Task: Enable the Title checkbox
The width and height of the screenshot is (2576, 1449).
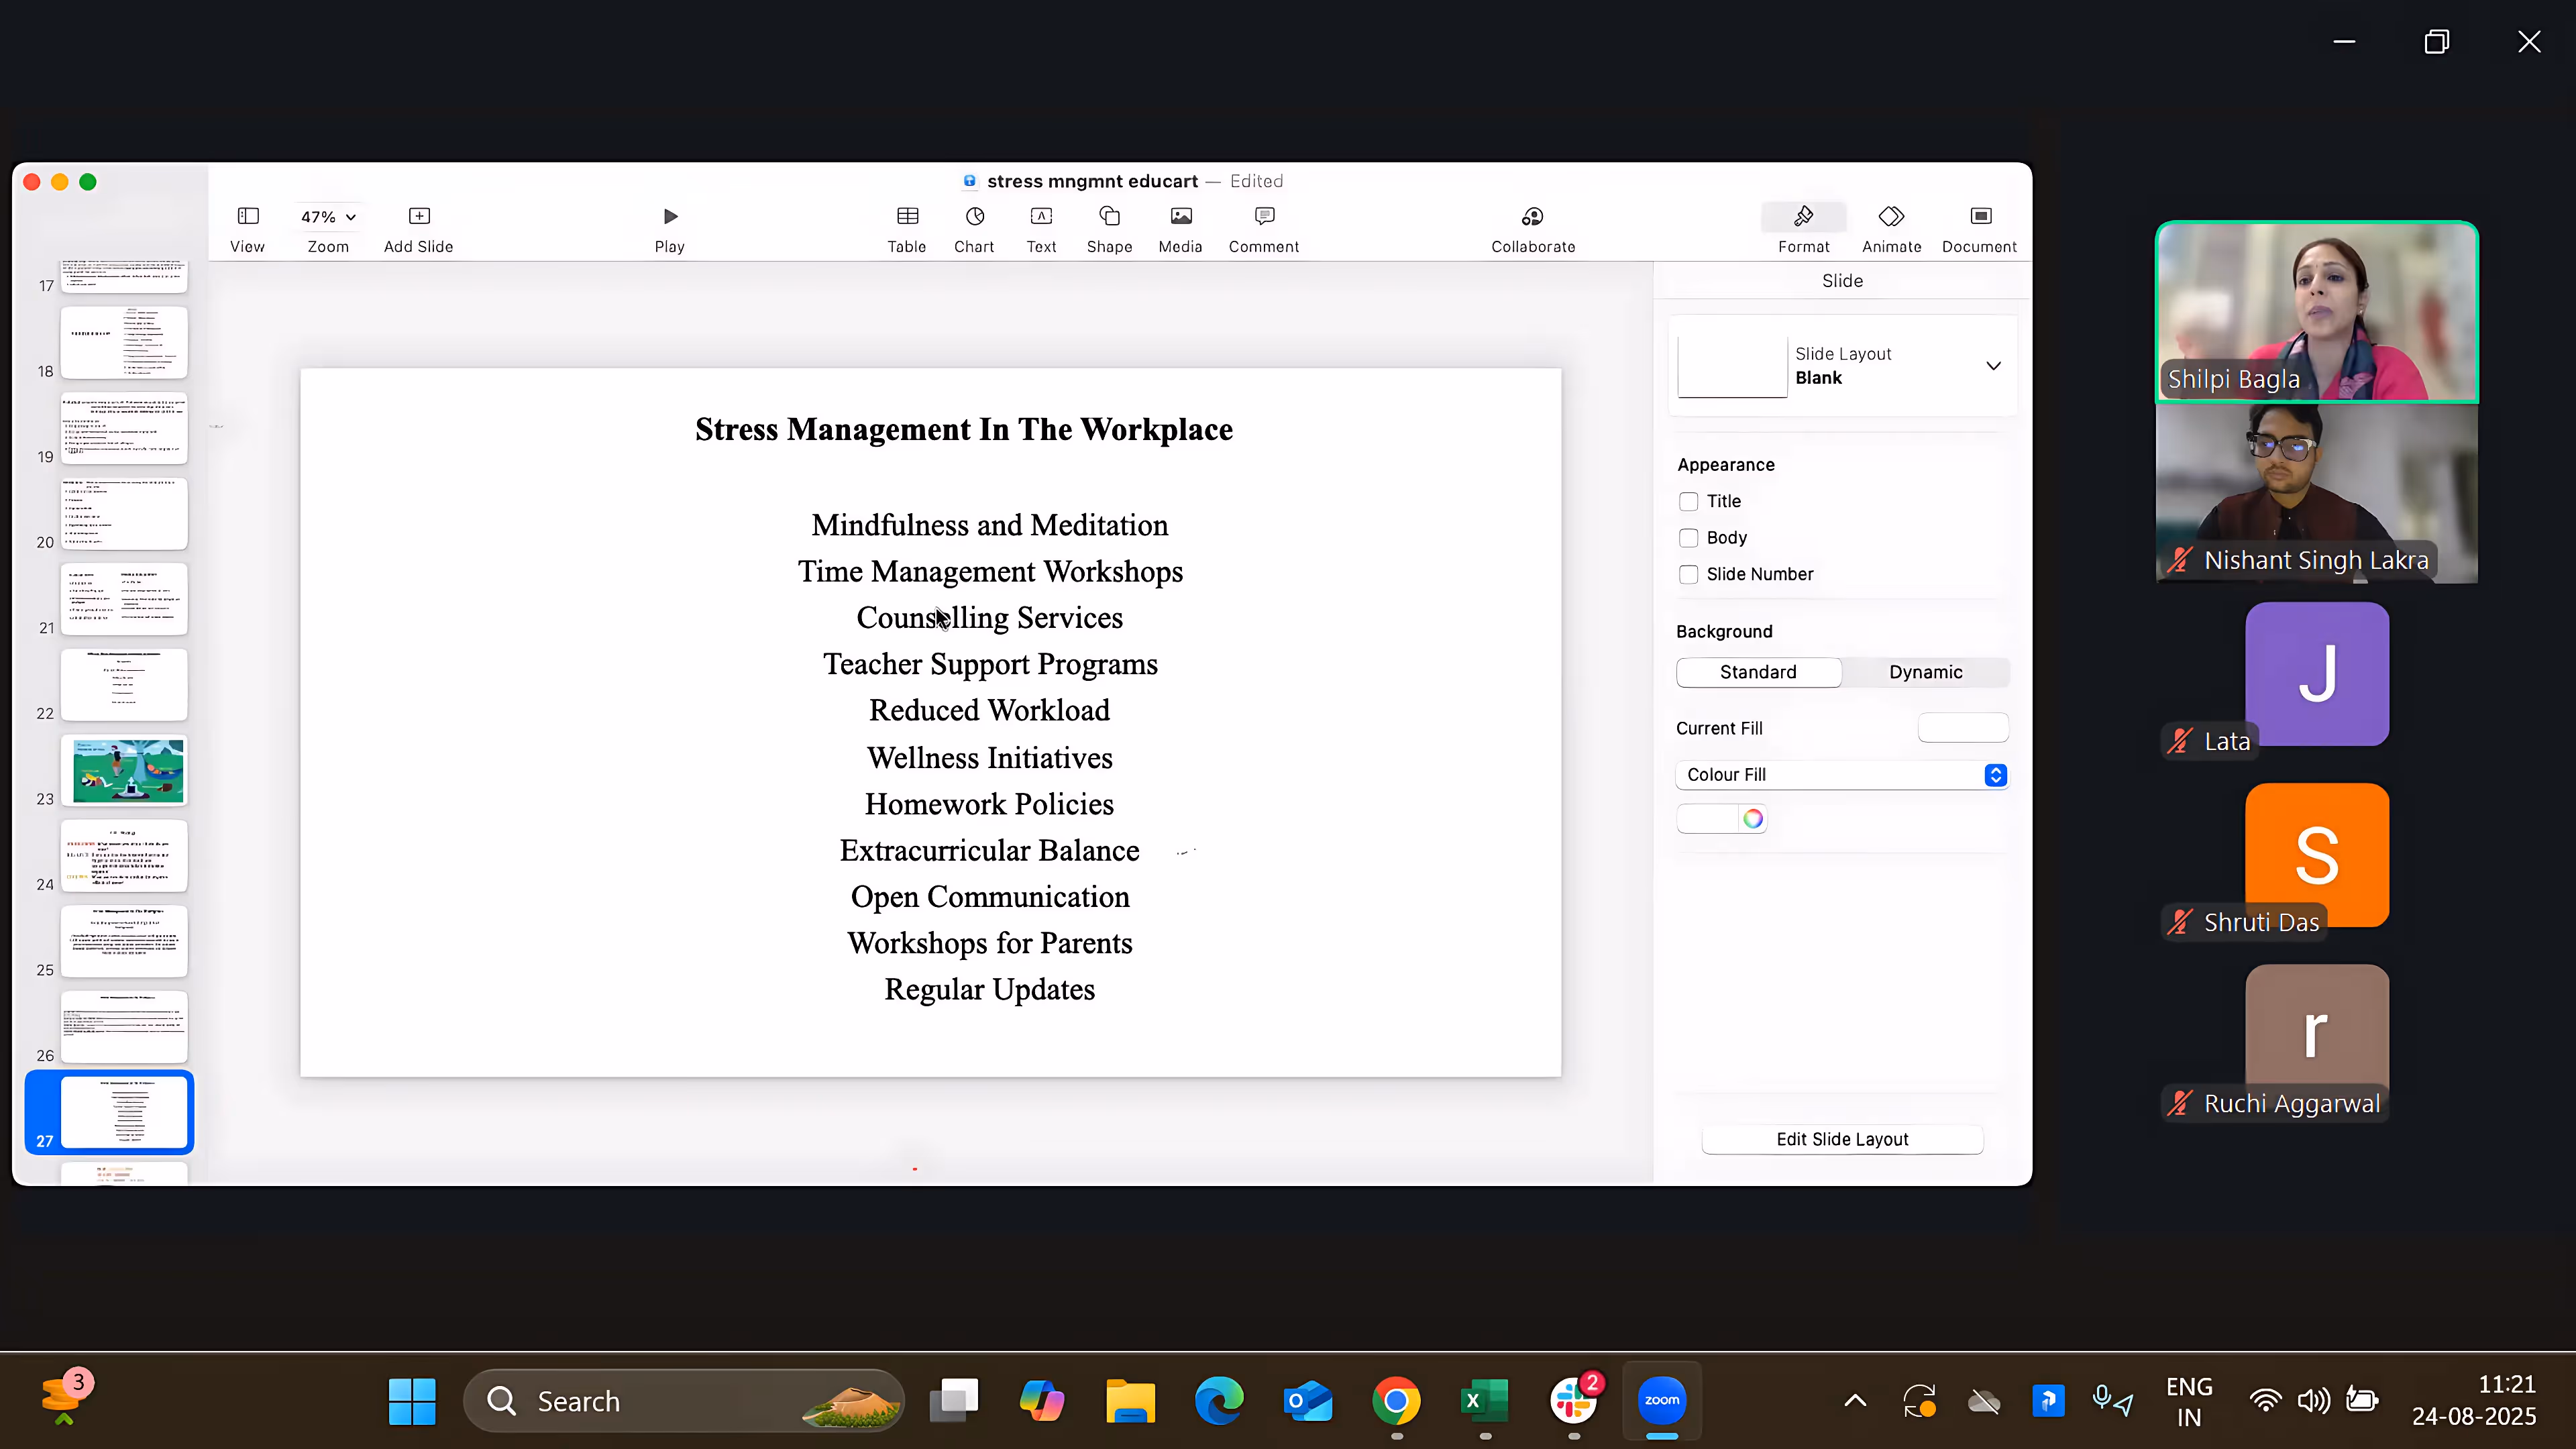Action: (1689, 501)
